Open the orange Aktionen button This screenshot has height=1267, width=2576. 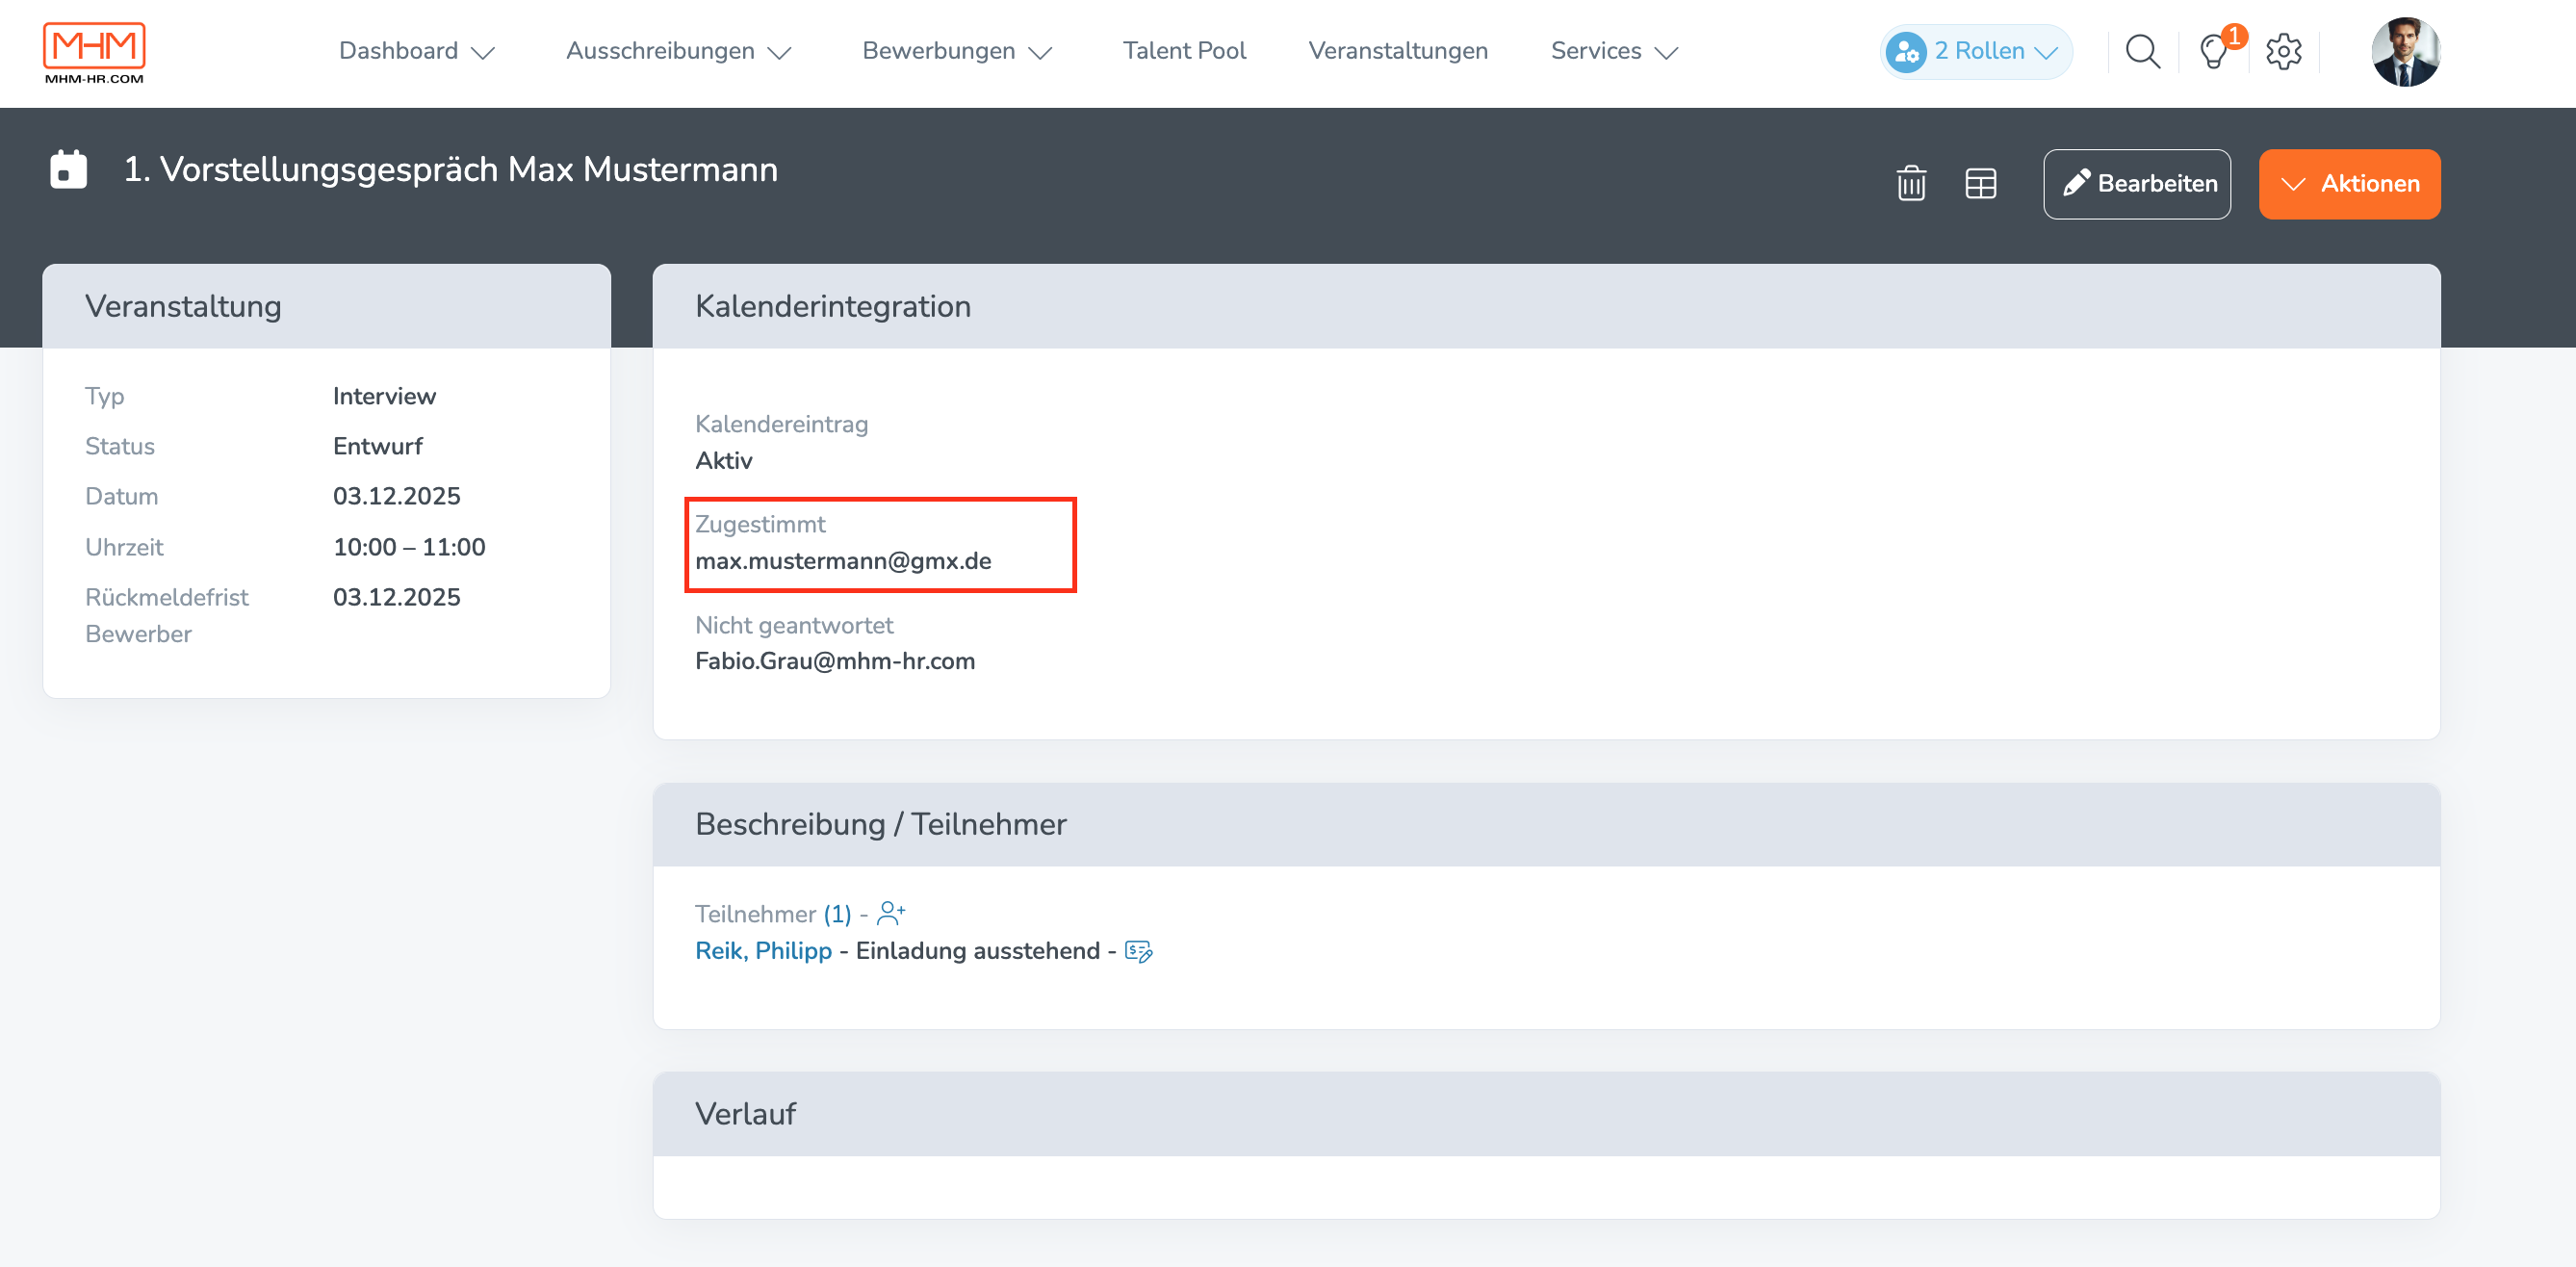[x=2348, y=184]
